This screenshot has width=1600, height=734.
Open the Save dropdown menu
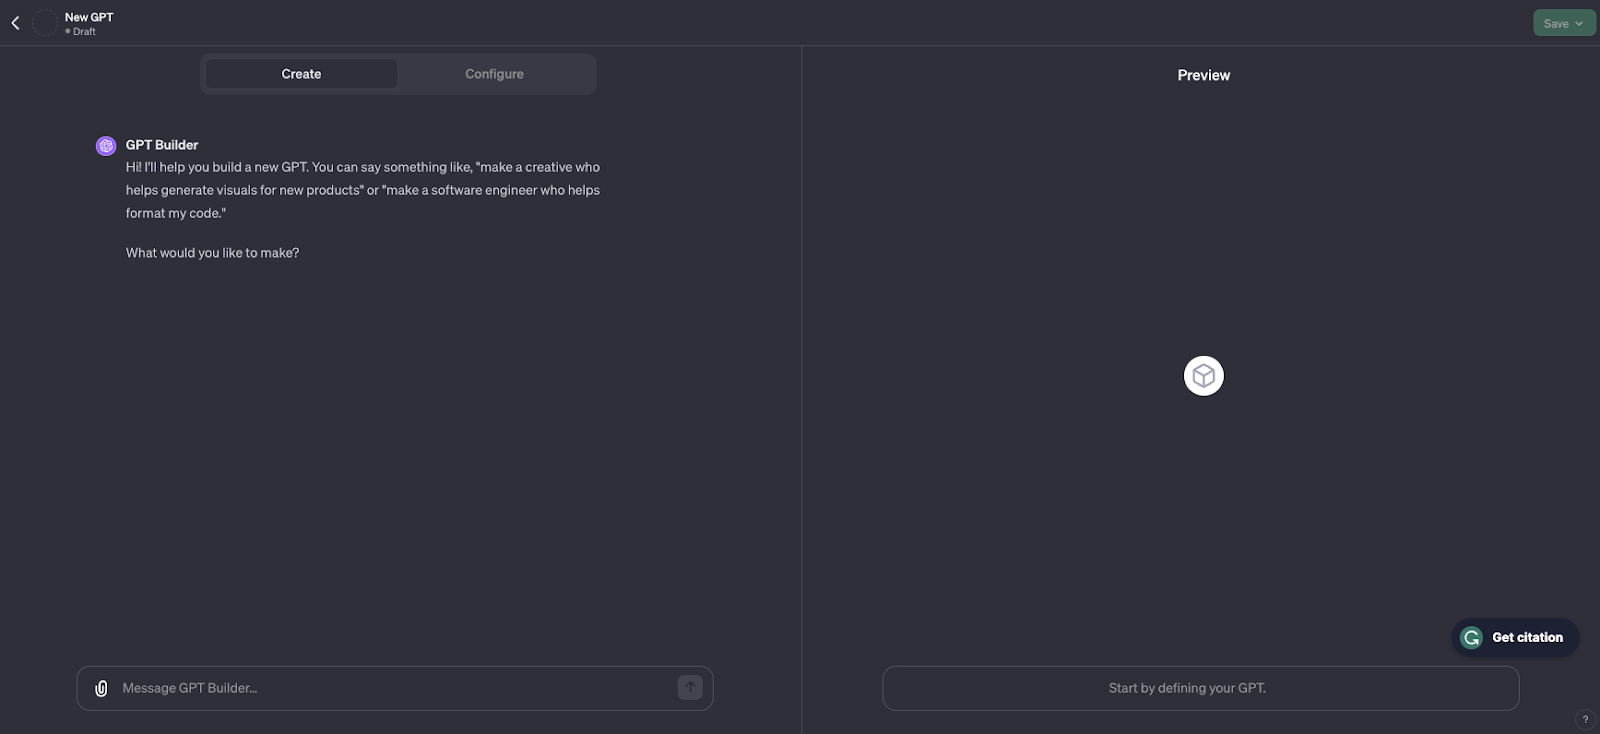[1564, 23]
